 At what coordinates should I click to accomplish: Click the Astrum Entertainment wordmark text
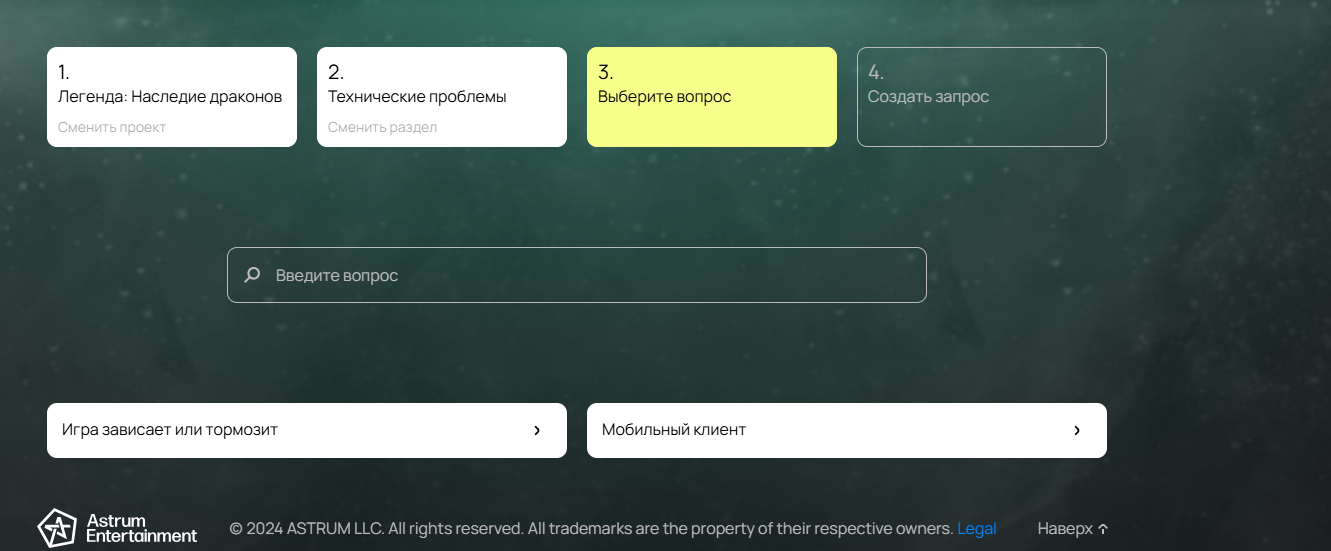click(x=141, y=528)
